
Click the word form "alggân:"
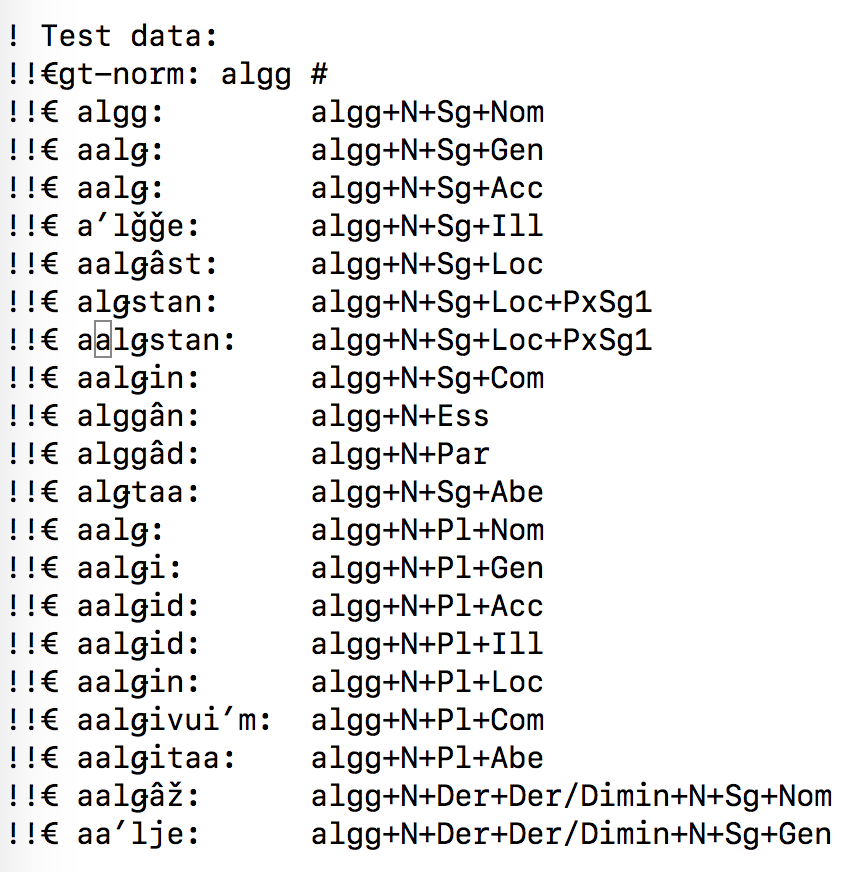pyautogui.click(x=137, y=416)
